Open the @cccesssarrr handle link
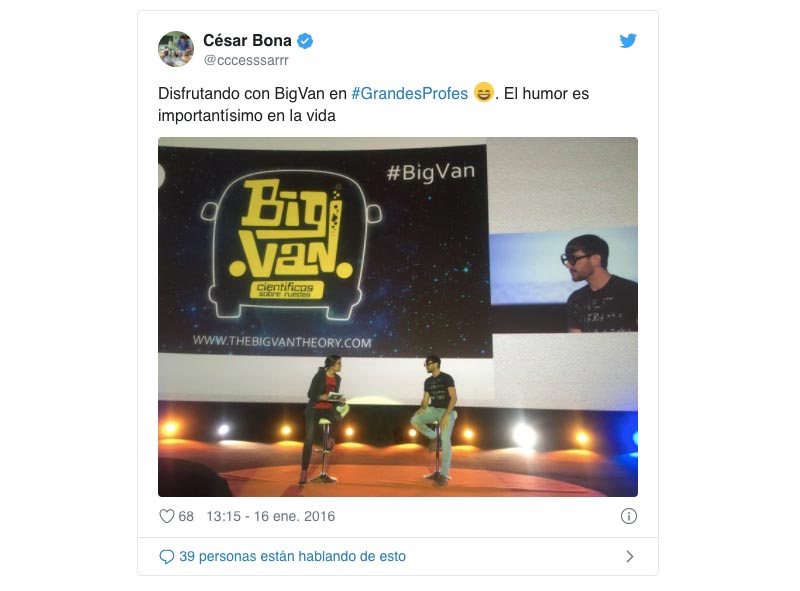 pos(246,60)
